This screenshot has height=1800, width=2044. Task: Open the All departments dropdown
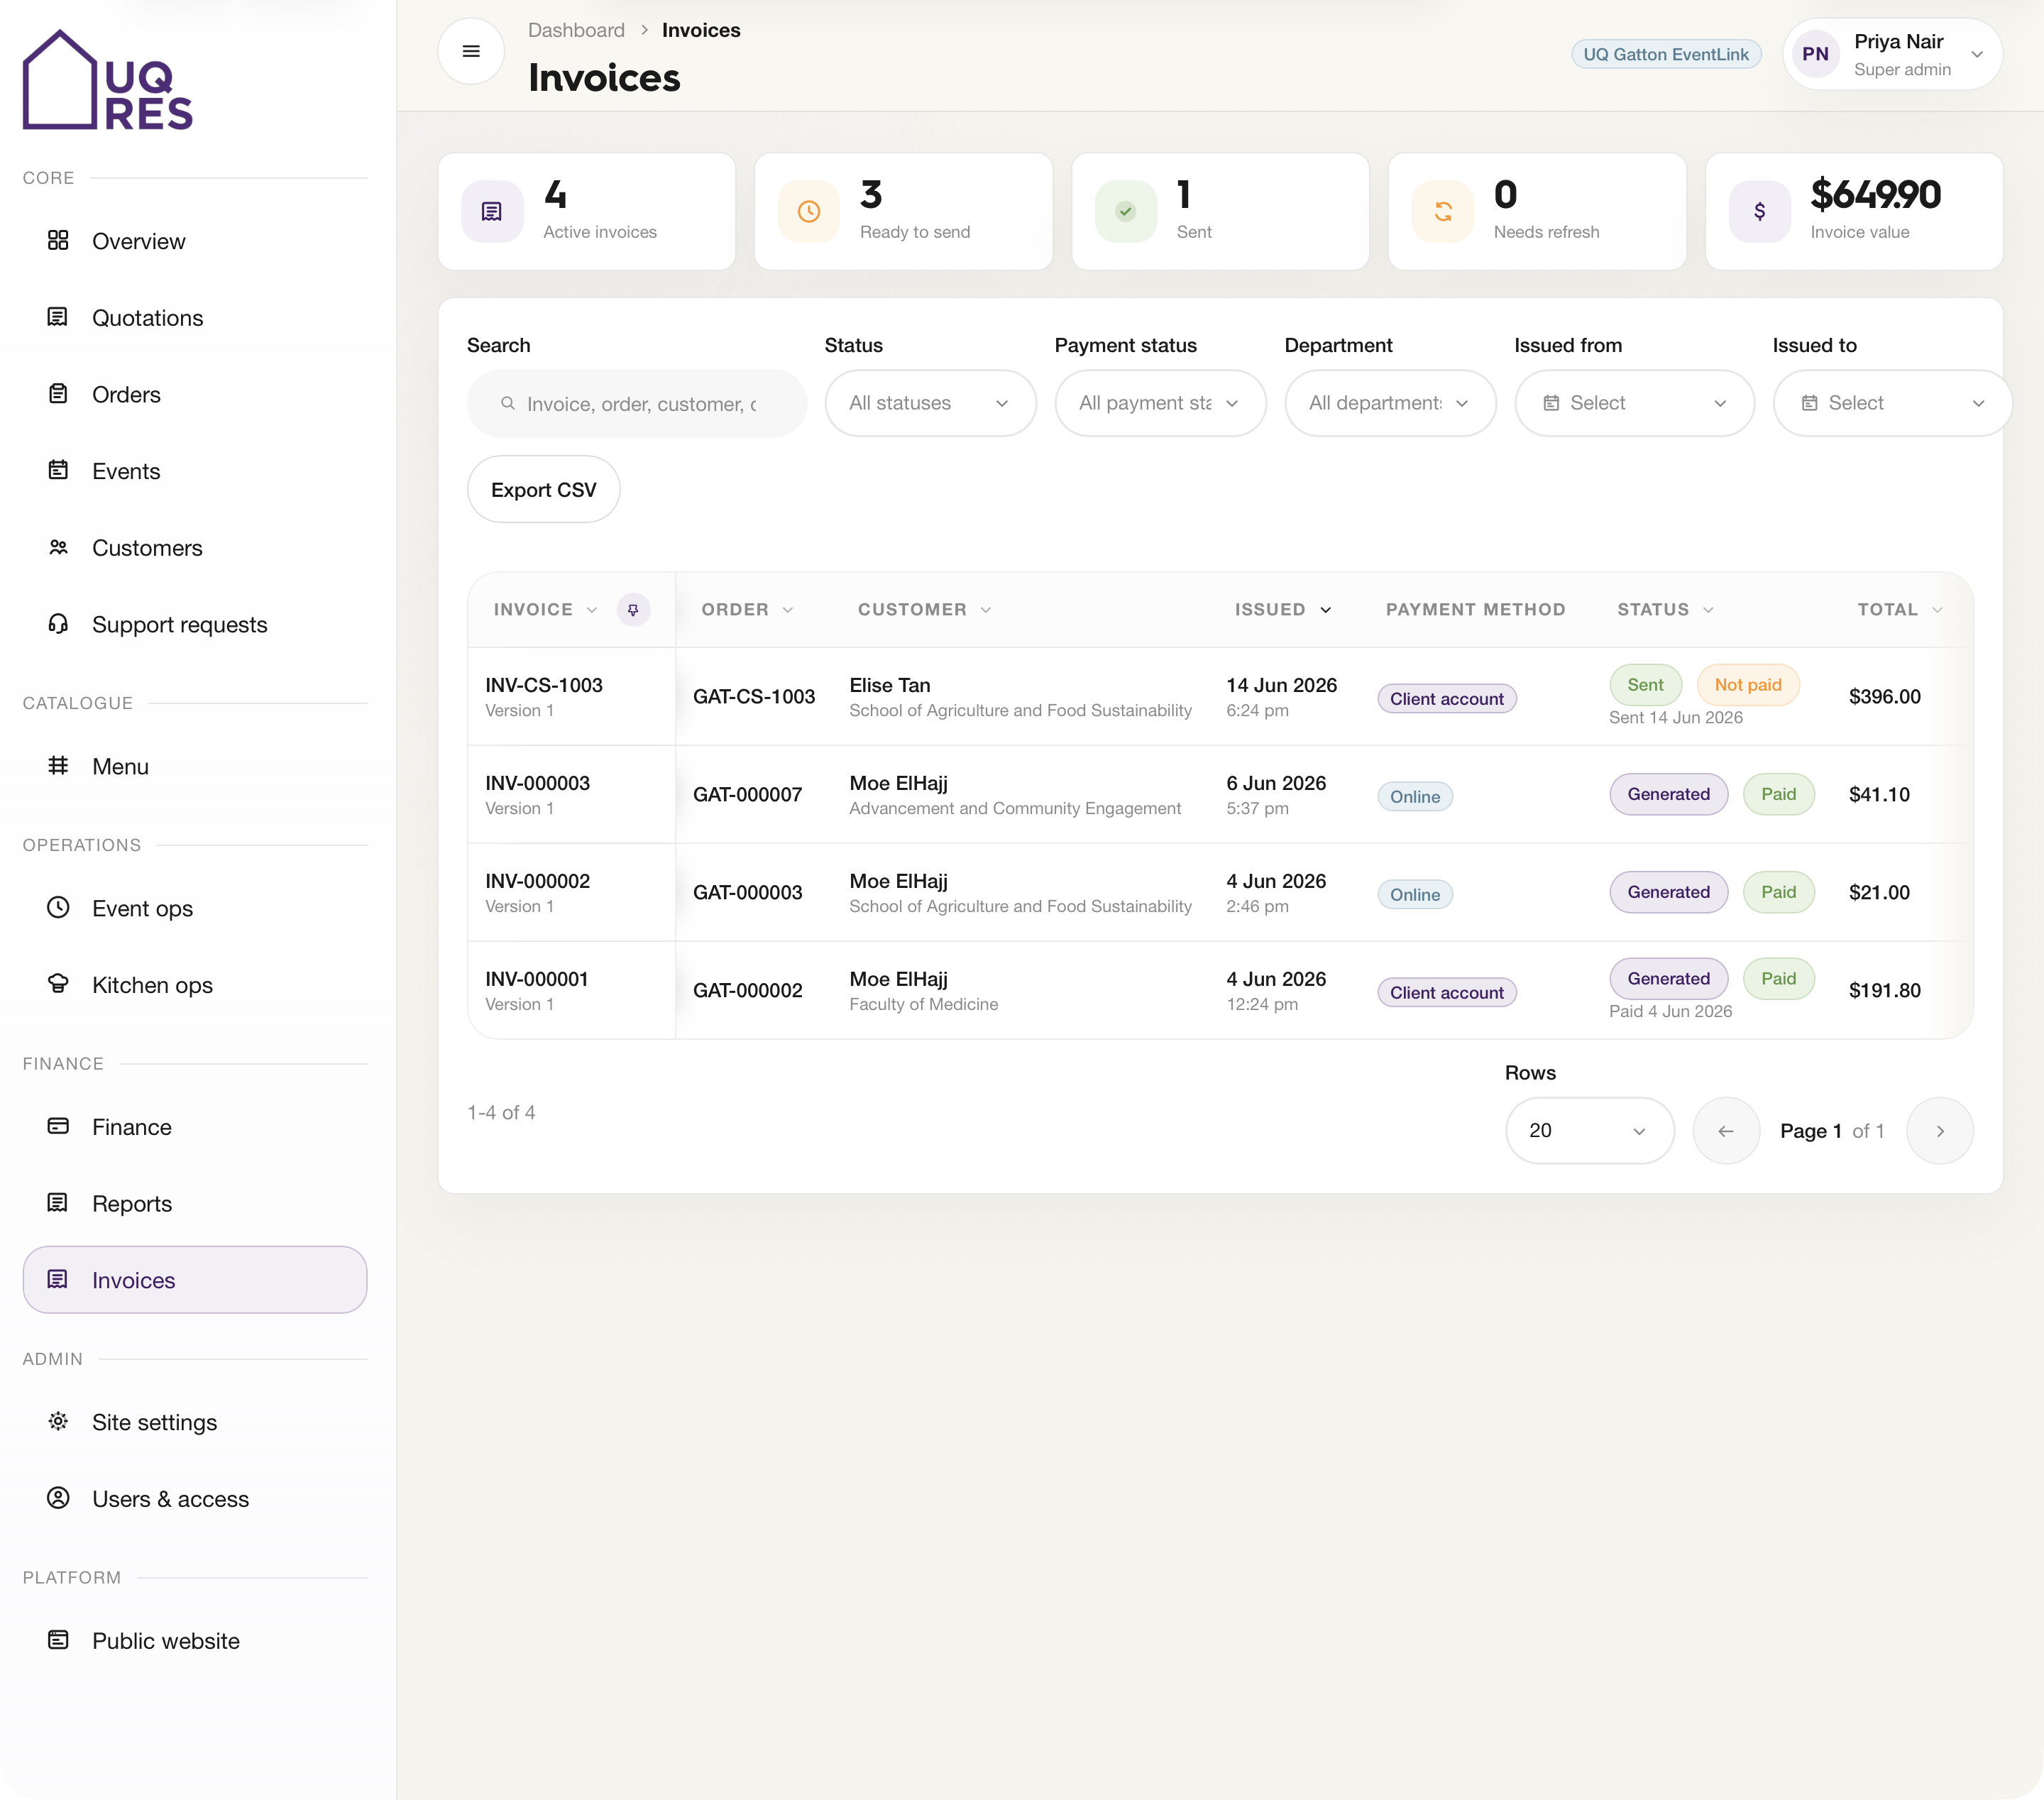point(1390,403)
